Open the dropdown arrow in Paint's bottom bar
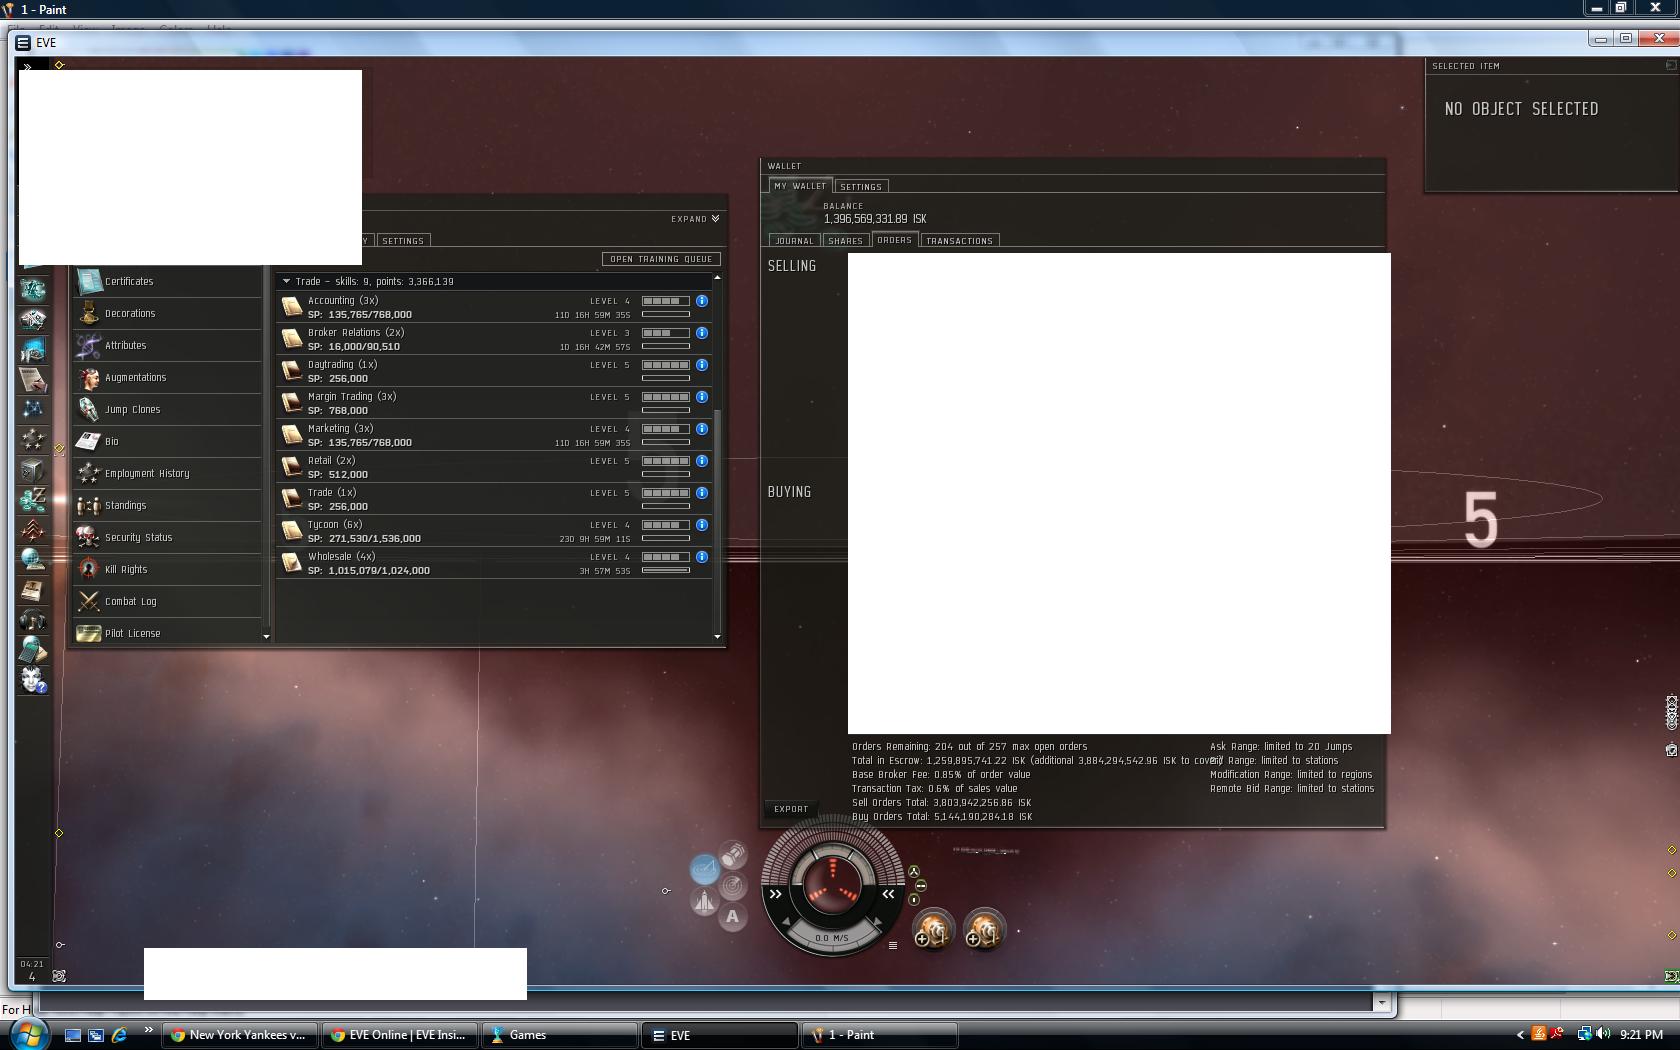This screenshot has height=1050, width=1680. pyautogui.click(x=1382, y=1002)
